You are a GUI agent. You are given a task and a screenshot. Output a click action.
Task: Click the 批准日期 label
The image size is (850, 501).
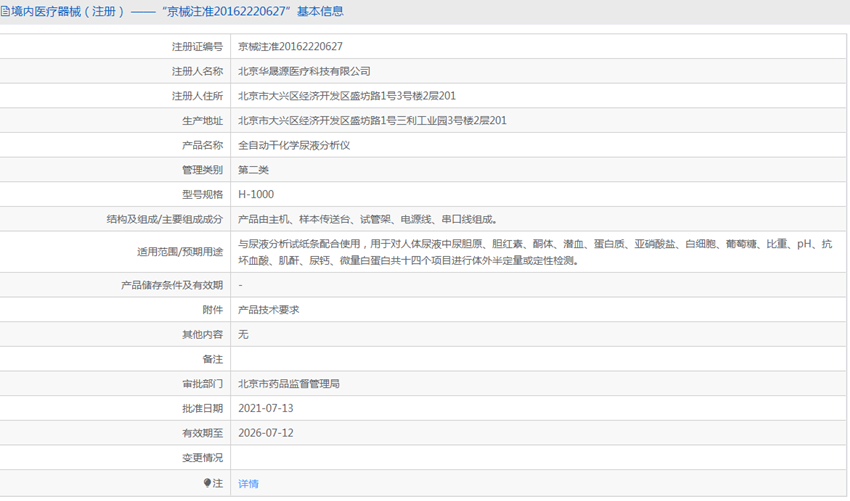click(202, 408)
